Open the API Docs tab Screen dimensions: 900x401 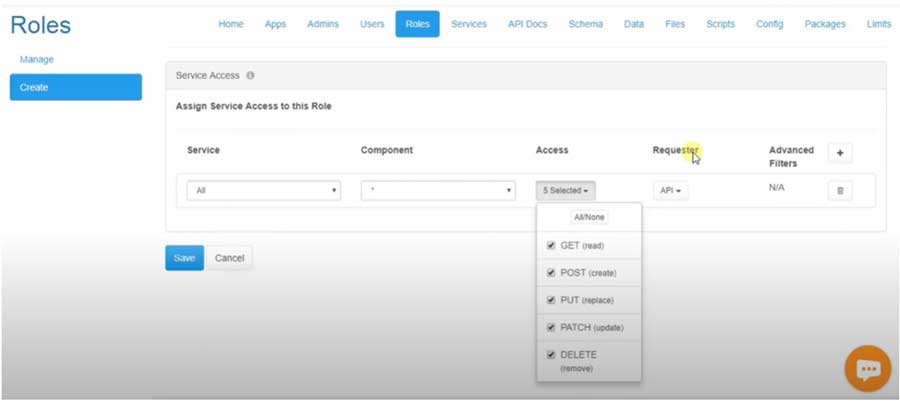point(527,24)
